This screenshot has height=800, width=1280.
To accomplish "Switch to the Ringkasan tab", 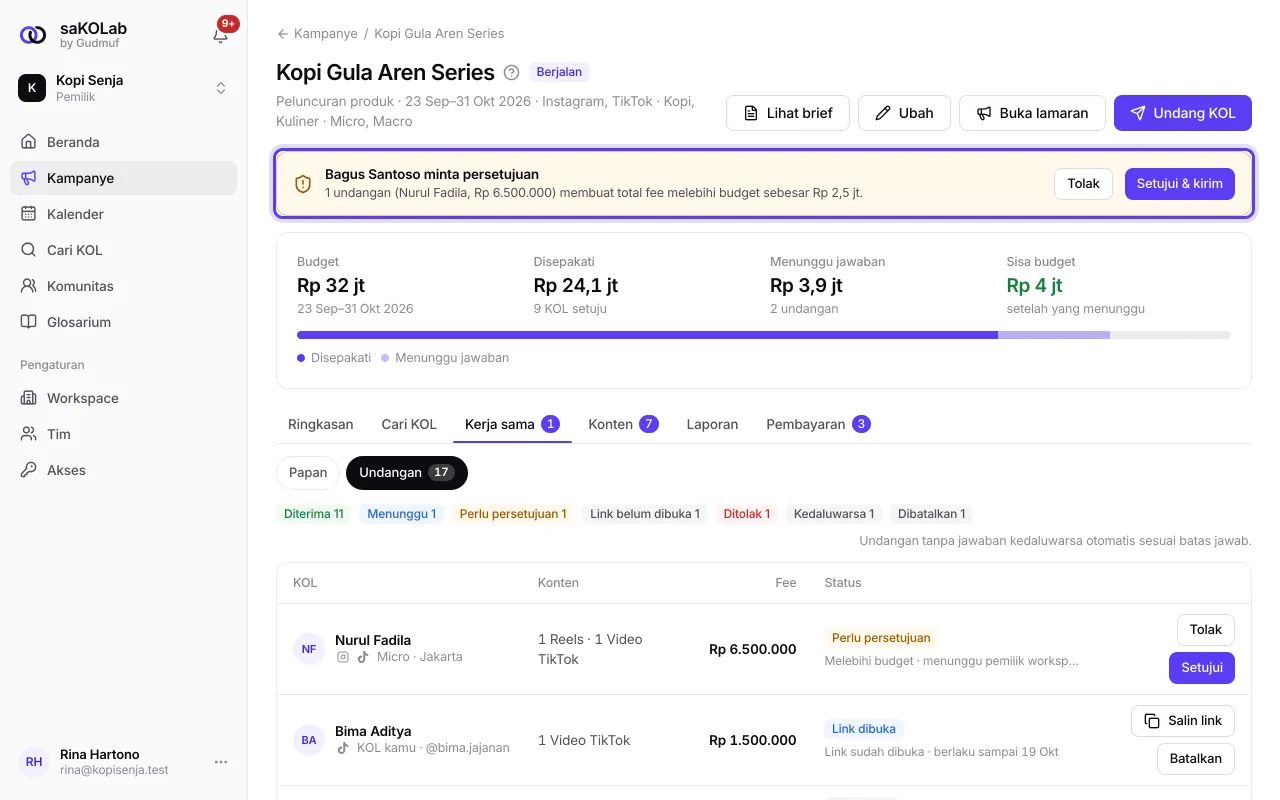I will [321, 424].
